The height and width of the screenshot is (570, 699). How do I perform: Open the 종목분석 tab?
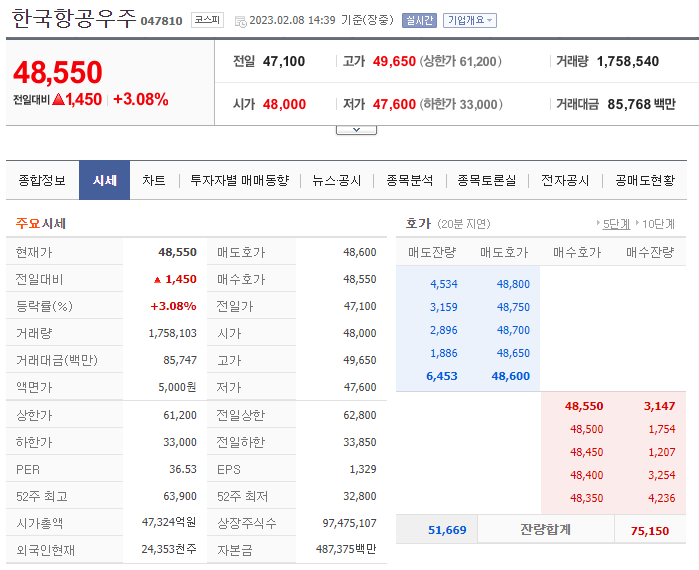point(409,180)
